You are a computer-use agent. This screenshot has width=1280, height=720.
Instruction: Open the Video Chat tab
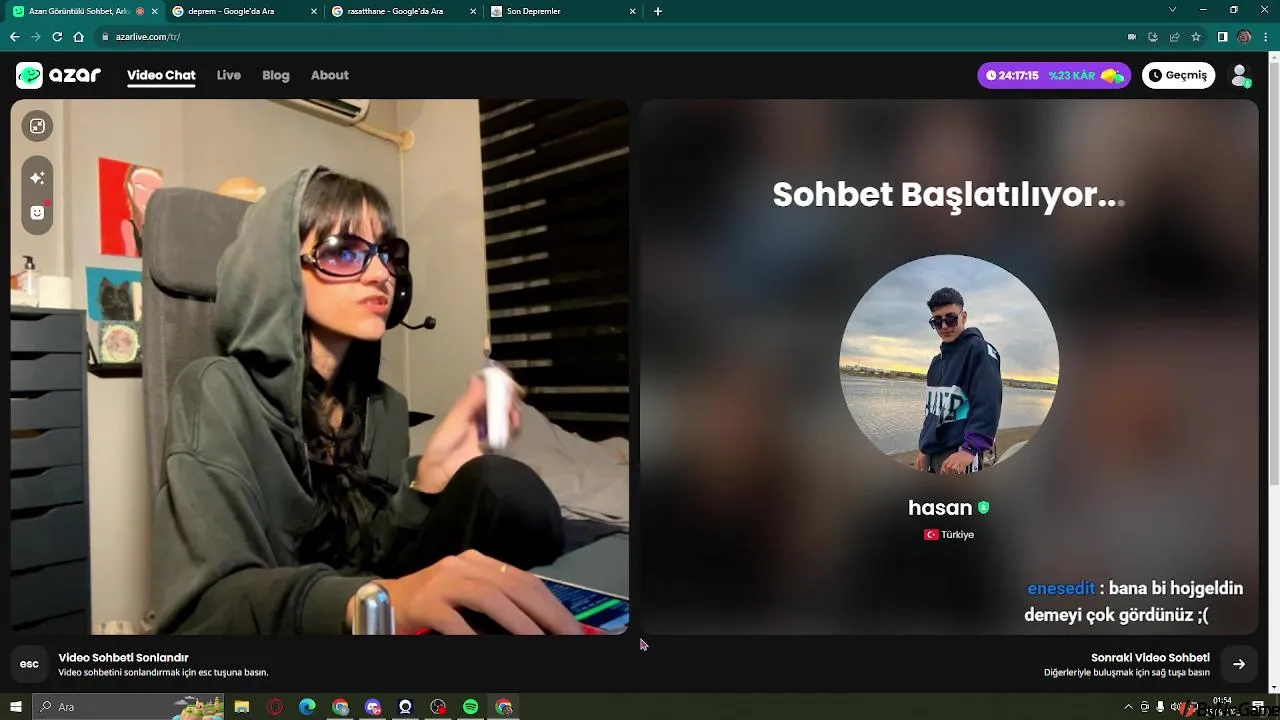[161, 75]
